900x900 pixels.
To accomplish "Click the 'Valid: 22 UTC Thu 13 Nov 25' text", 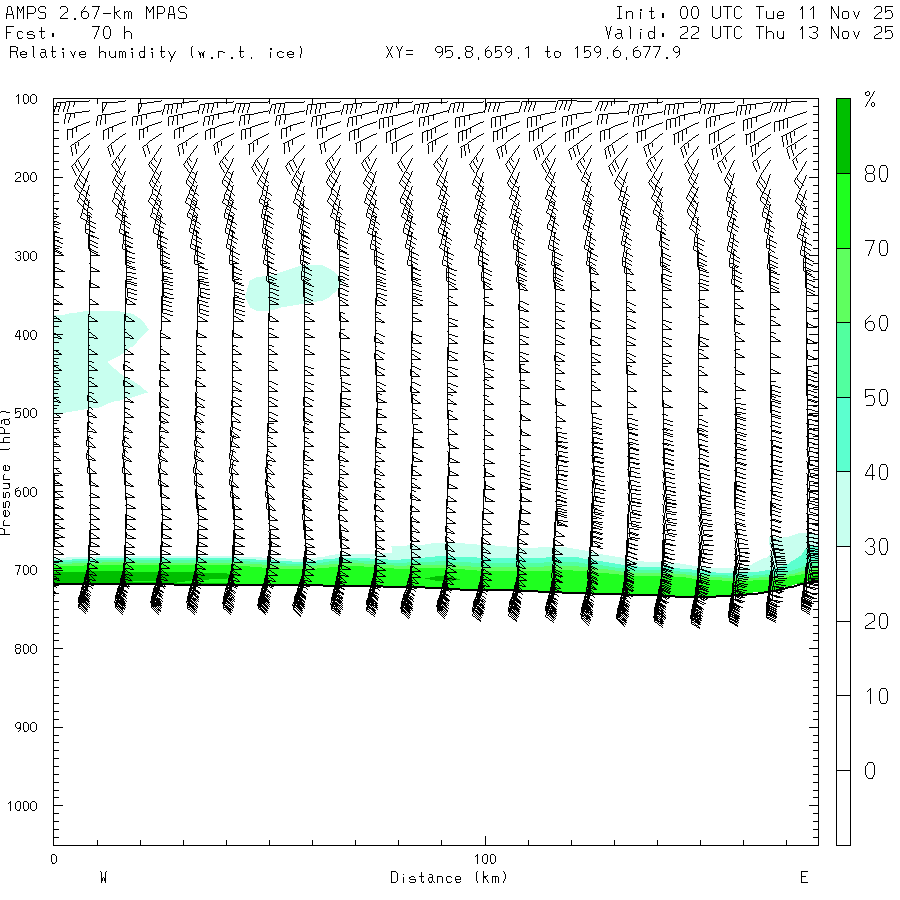I will pos(754,33).
